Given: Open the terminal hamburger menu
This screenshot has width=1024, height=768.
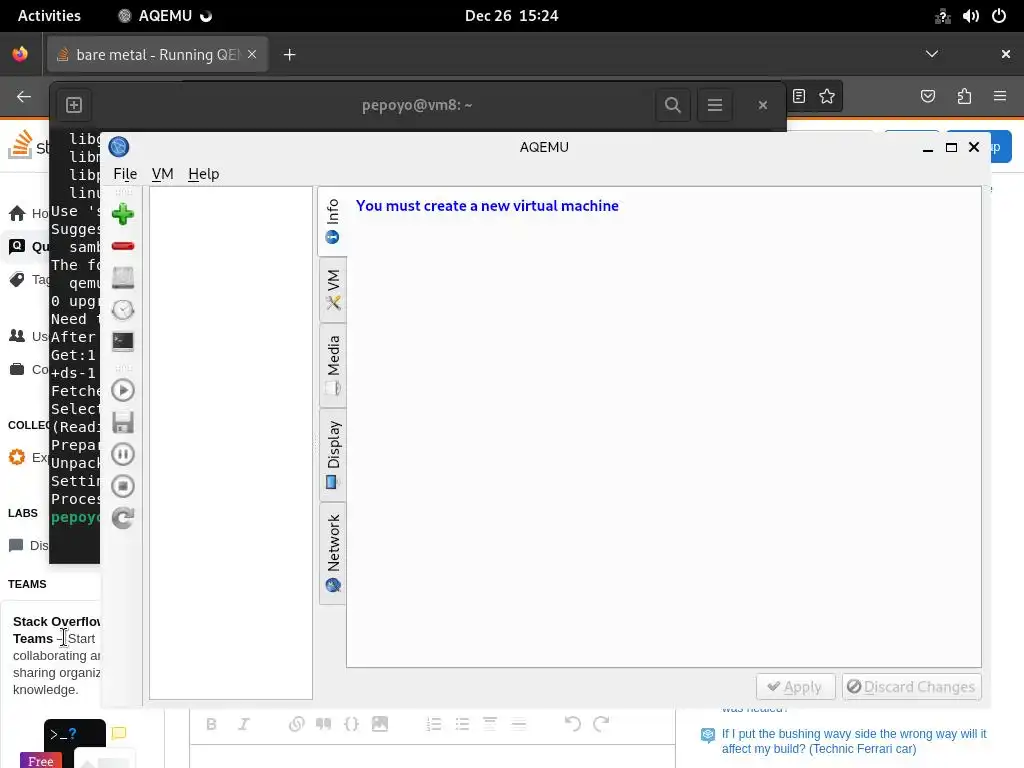Looking at the screenshot, I should point(714,104).
